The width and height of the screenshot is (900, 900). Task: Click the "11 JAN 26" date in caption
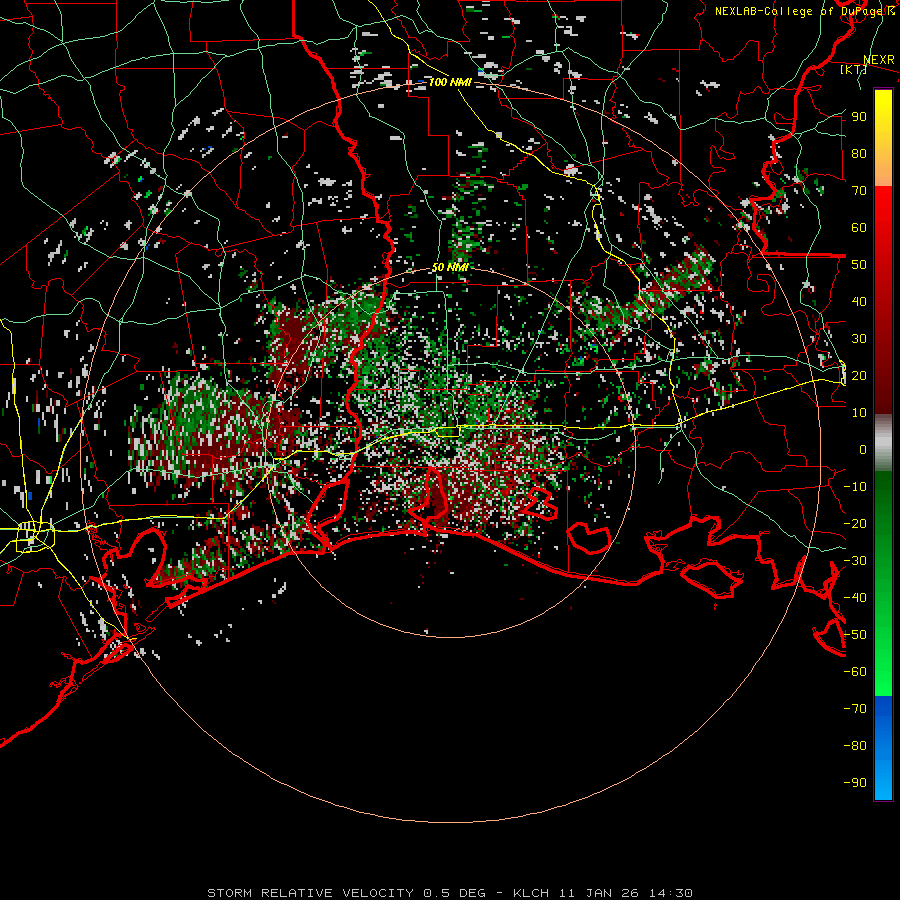599,893
